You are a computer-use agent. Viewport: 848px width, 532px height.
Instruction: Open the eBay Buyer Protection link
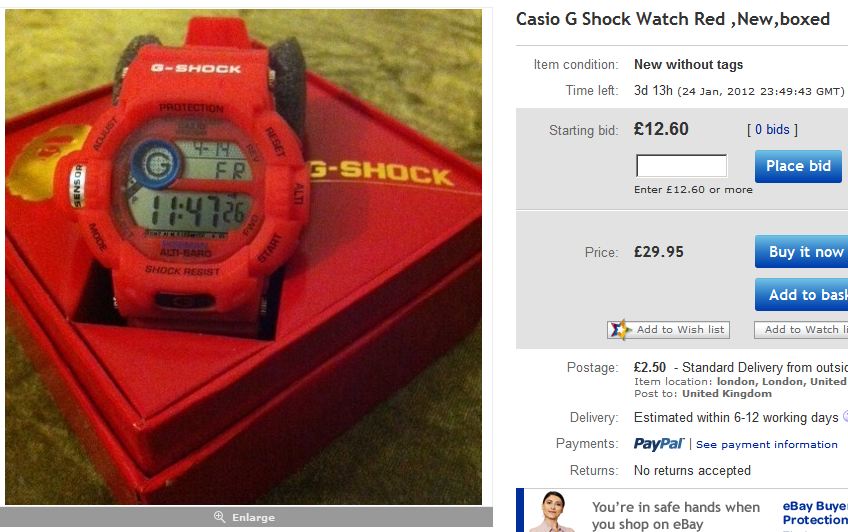coord(815,513)
